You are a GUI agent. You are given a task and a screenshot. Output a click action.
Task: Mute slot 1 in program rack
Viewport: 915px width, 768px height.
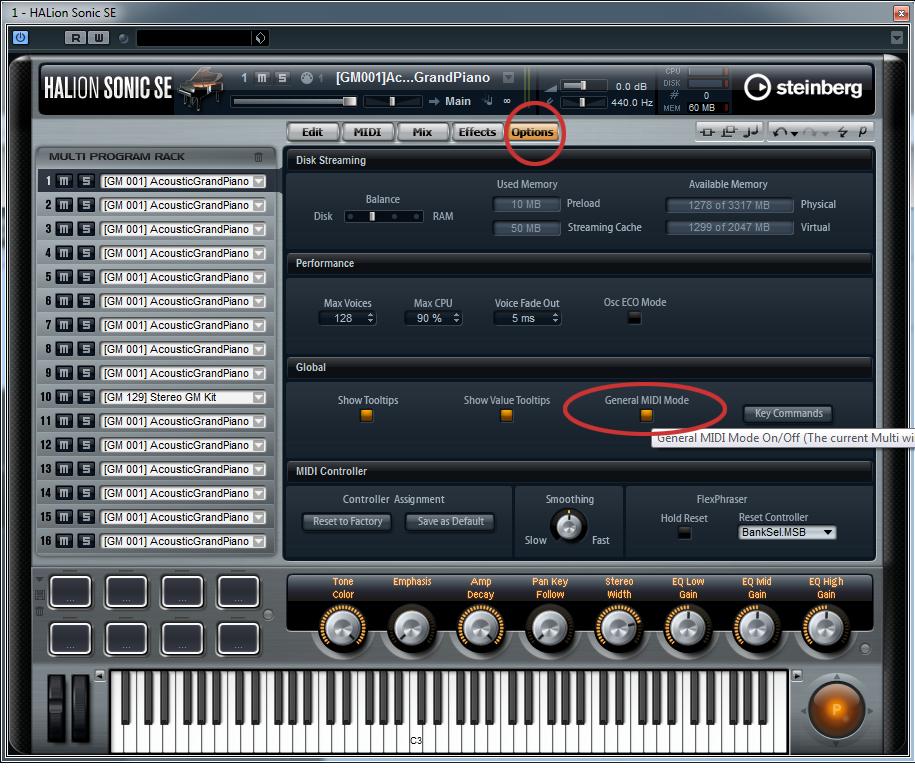pos(64,181)
